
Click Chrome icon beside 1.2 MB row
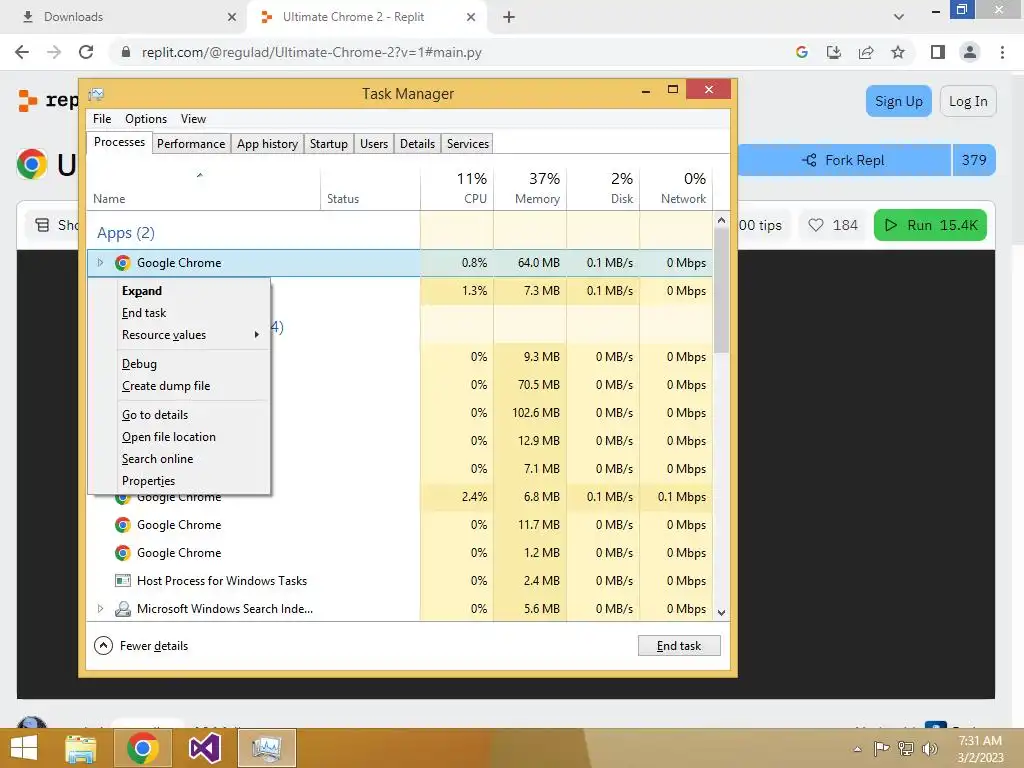[x=122, y=553]
